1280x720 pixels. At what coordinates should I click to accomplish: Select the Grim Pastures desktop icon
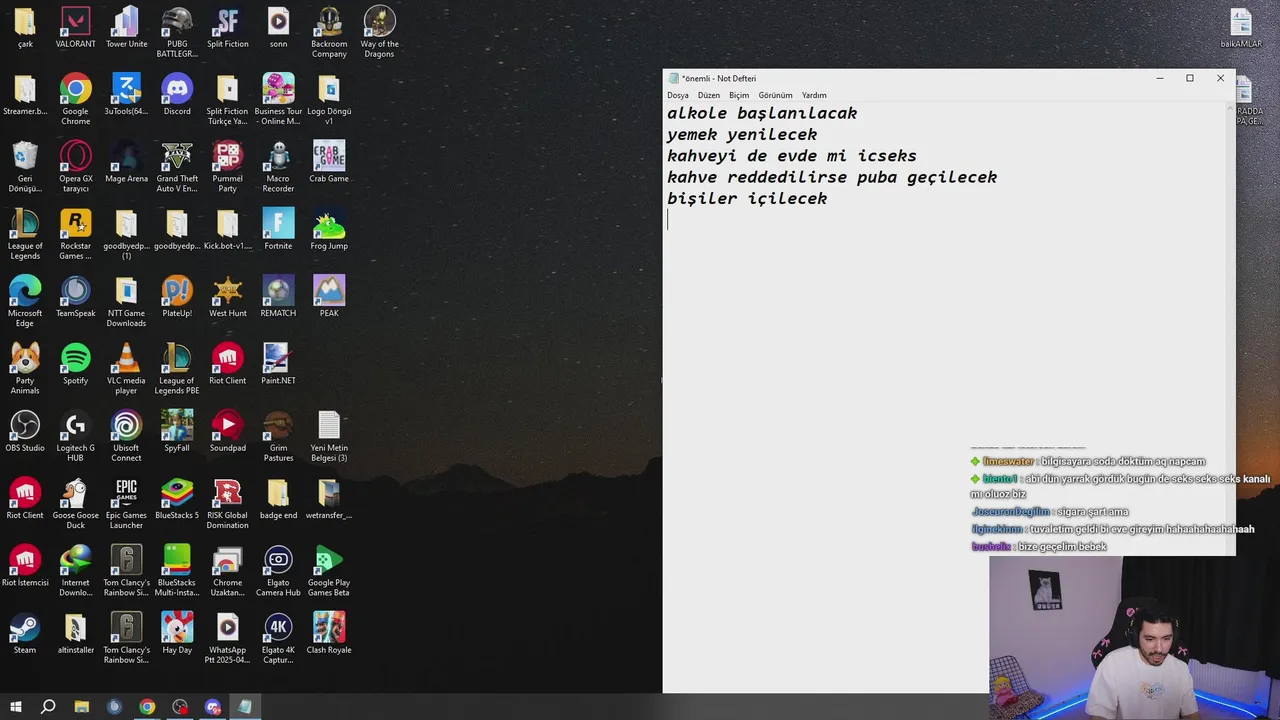click(278, 436)
